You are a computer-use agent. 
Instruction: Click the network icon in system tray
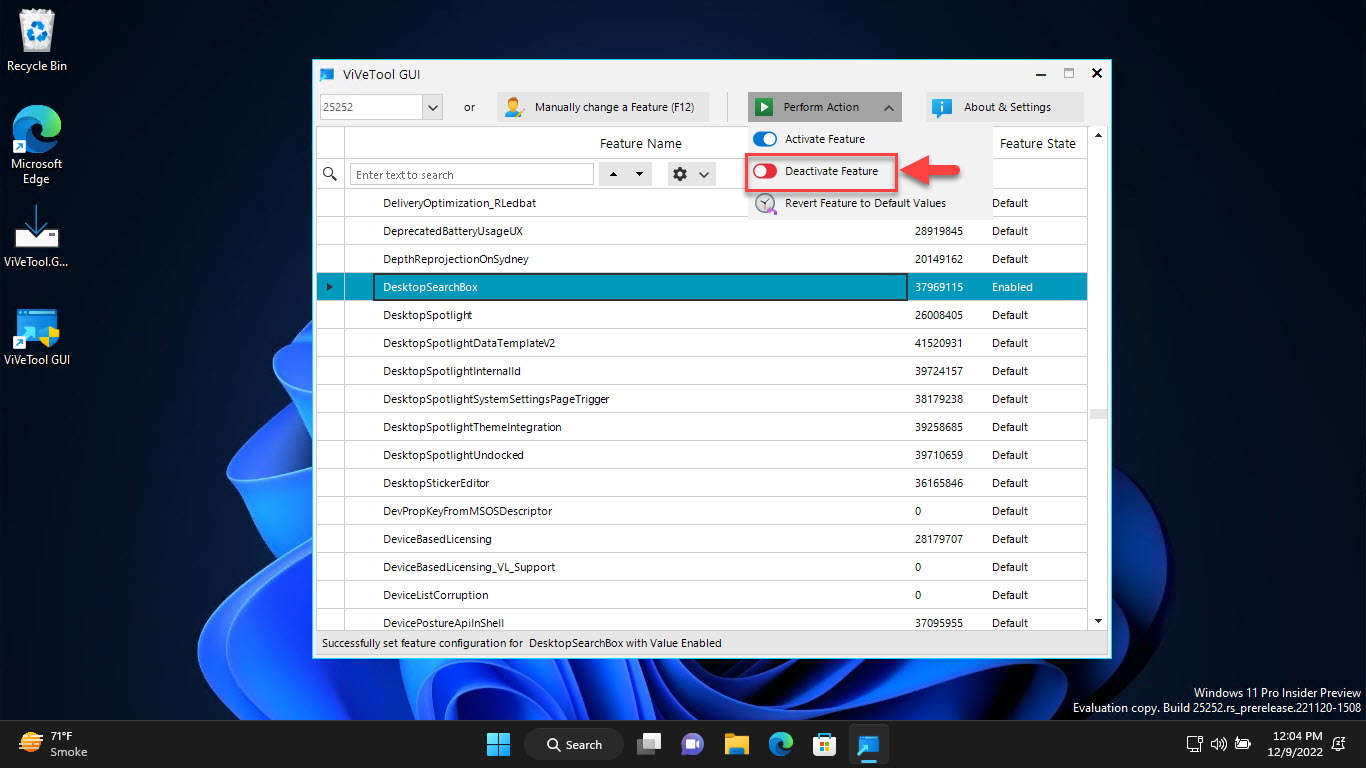point(1194,744)
